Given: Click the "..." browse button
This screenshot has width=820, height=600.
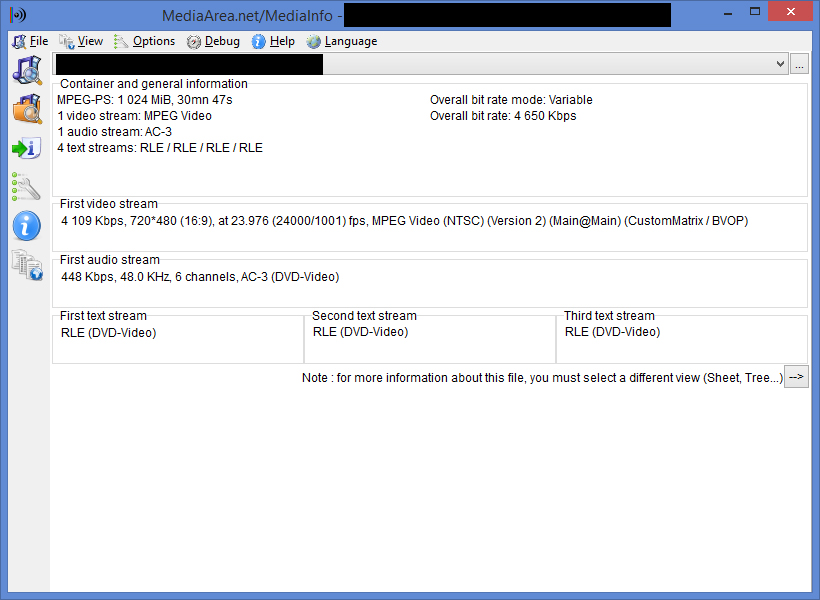Looking at the screenshot, I should pyautogui.click(x=799, y=64).
